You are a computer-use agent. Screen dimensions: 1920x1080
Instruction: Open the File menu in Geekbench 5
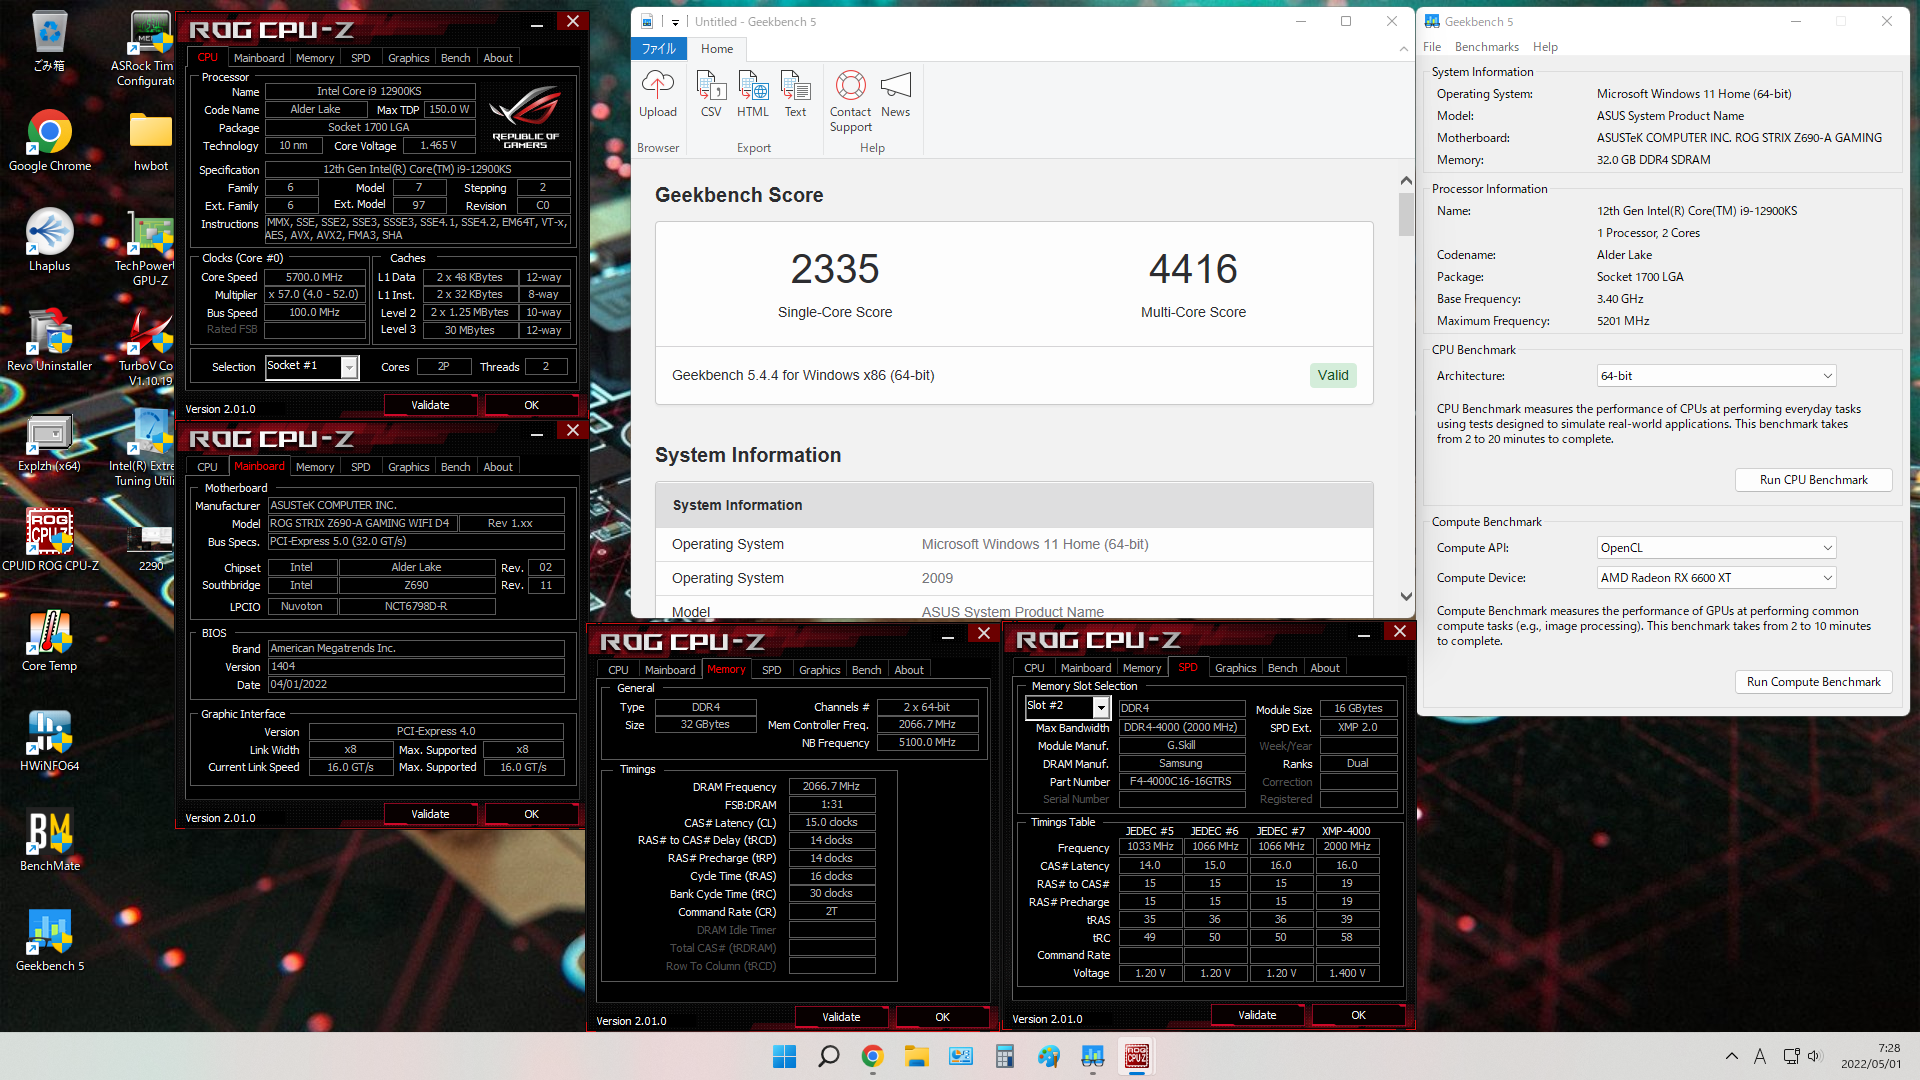[1432, 47]
